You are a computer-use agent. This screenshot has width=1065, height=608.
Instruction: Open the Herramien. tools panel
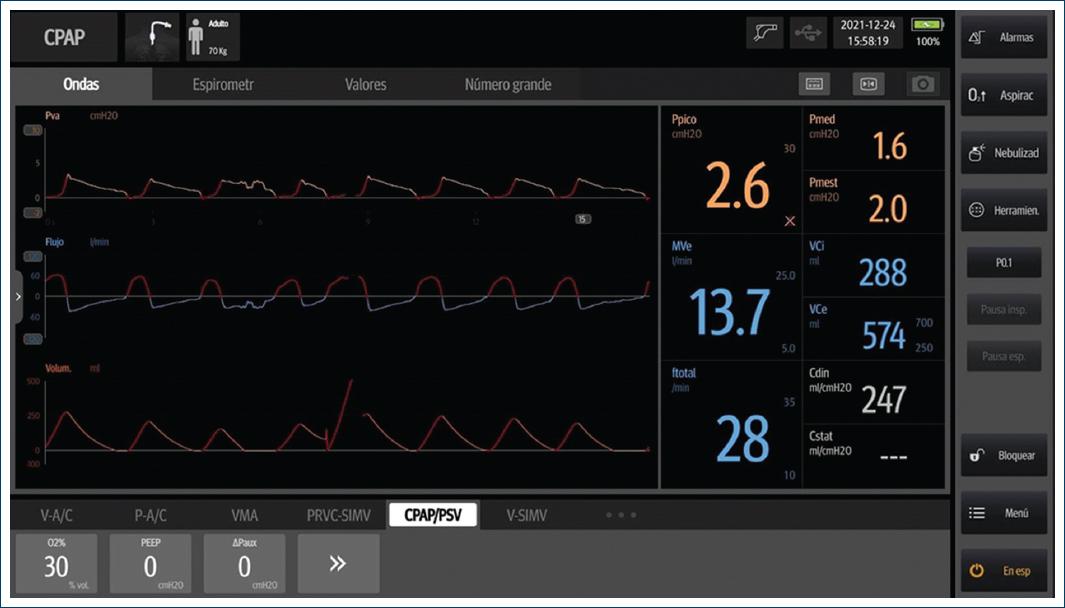pos(1004,211)
